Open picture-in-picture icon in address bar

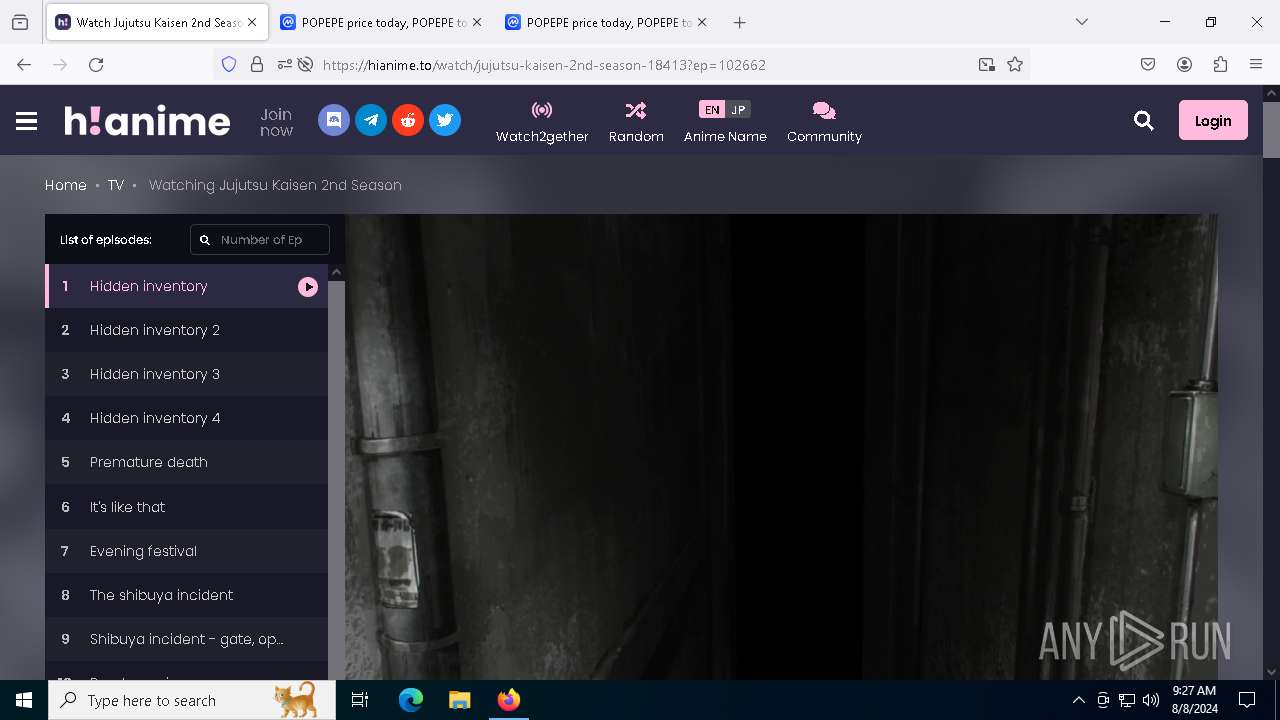(987, 64)
